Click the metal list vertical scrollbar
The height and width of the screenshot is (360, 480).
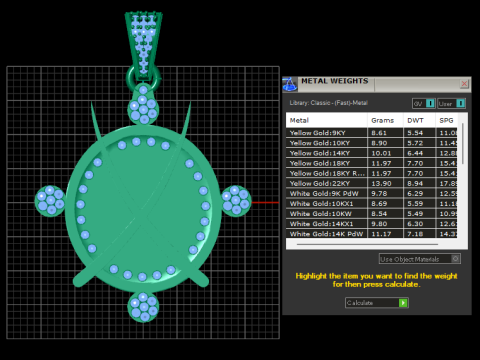pos(463,143)
